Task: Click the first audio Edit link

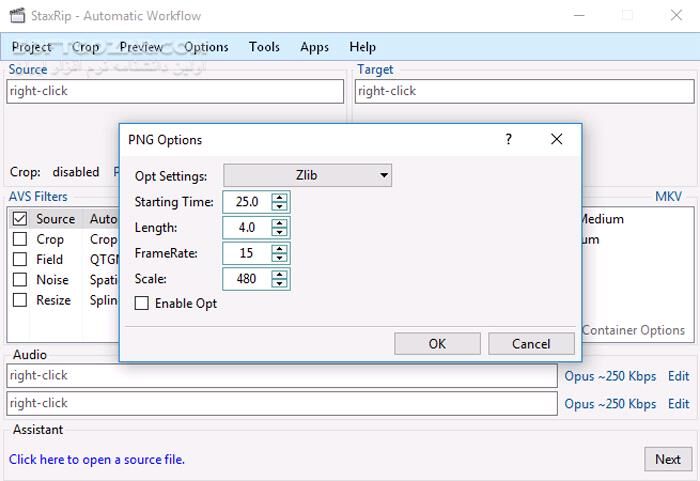Action: 678,376
